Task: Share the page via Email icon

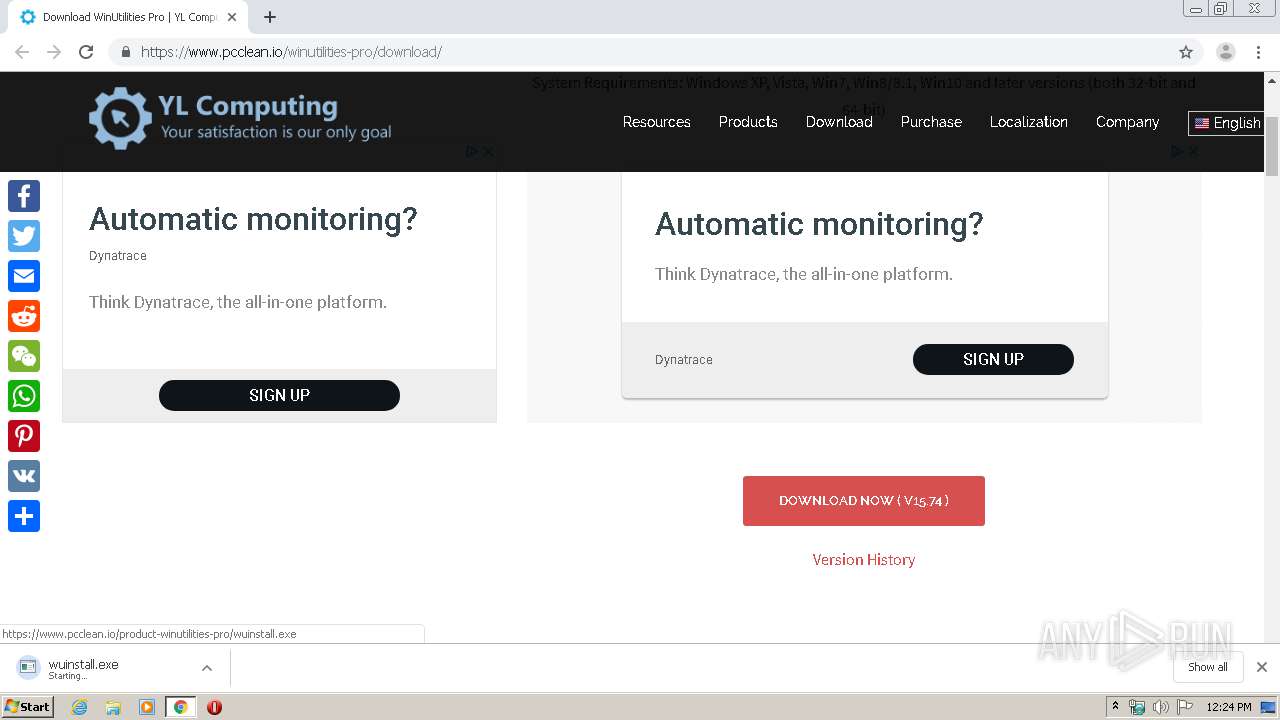Action: pyautogui.click(x=24, y=276)
